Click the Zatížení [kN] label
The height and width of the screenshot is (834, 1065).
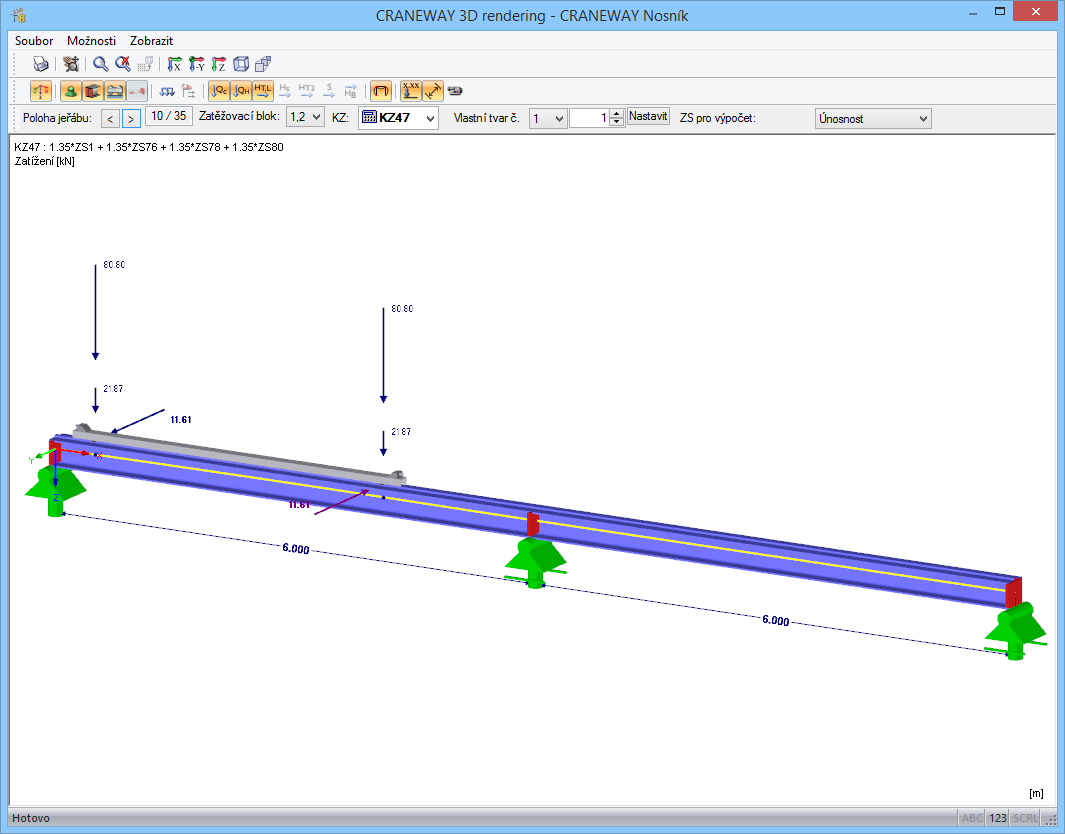click(x=45, y=162)
